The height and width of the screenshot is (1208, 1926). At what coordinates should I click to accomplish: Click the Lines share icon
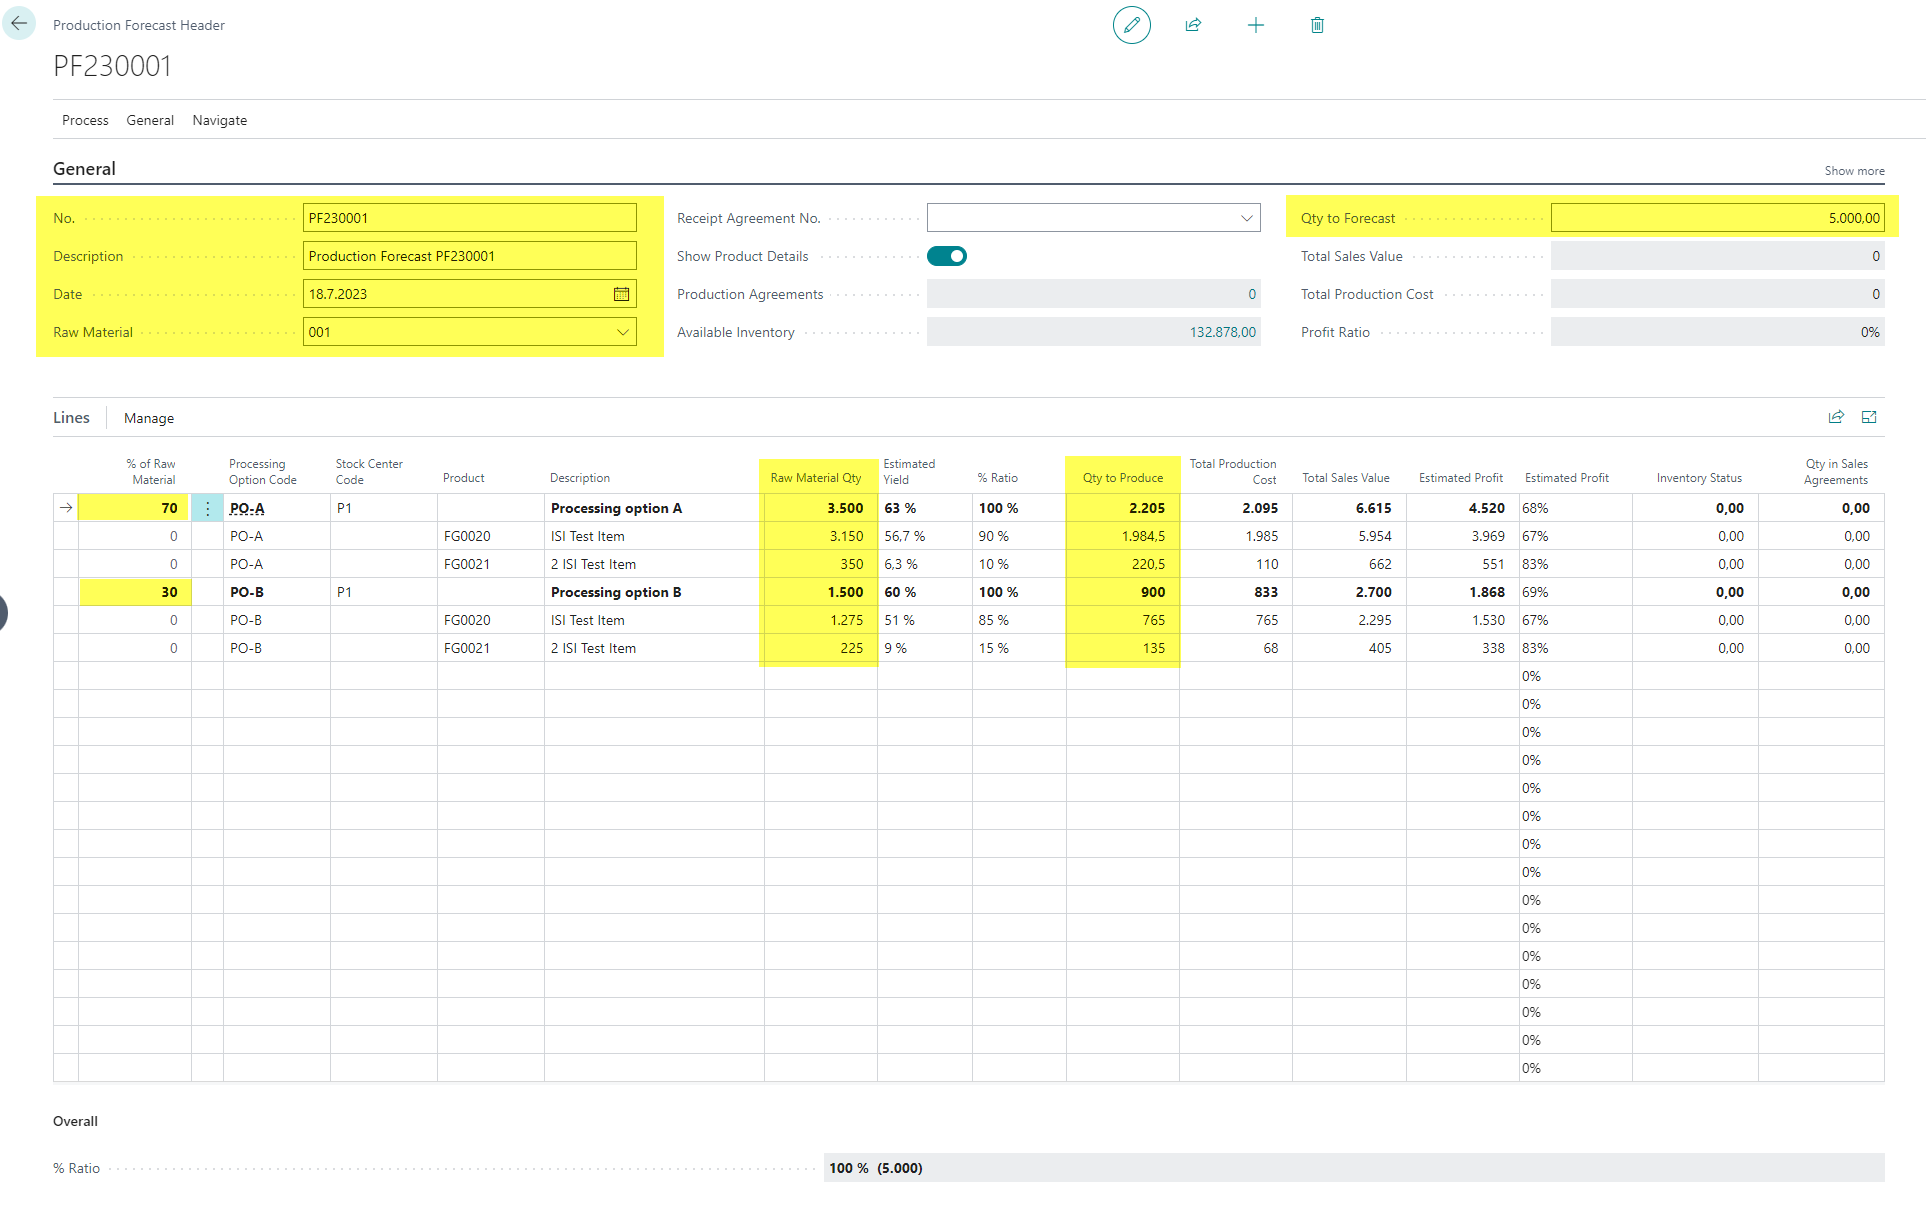(1836, 417)
